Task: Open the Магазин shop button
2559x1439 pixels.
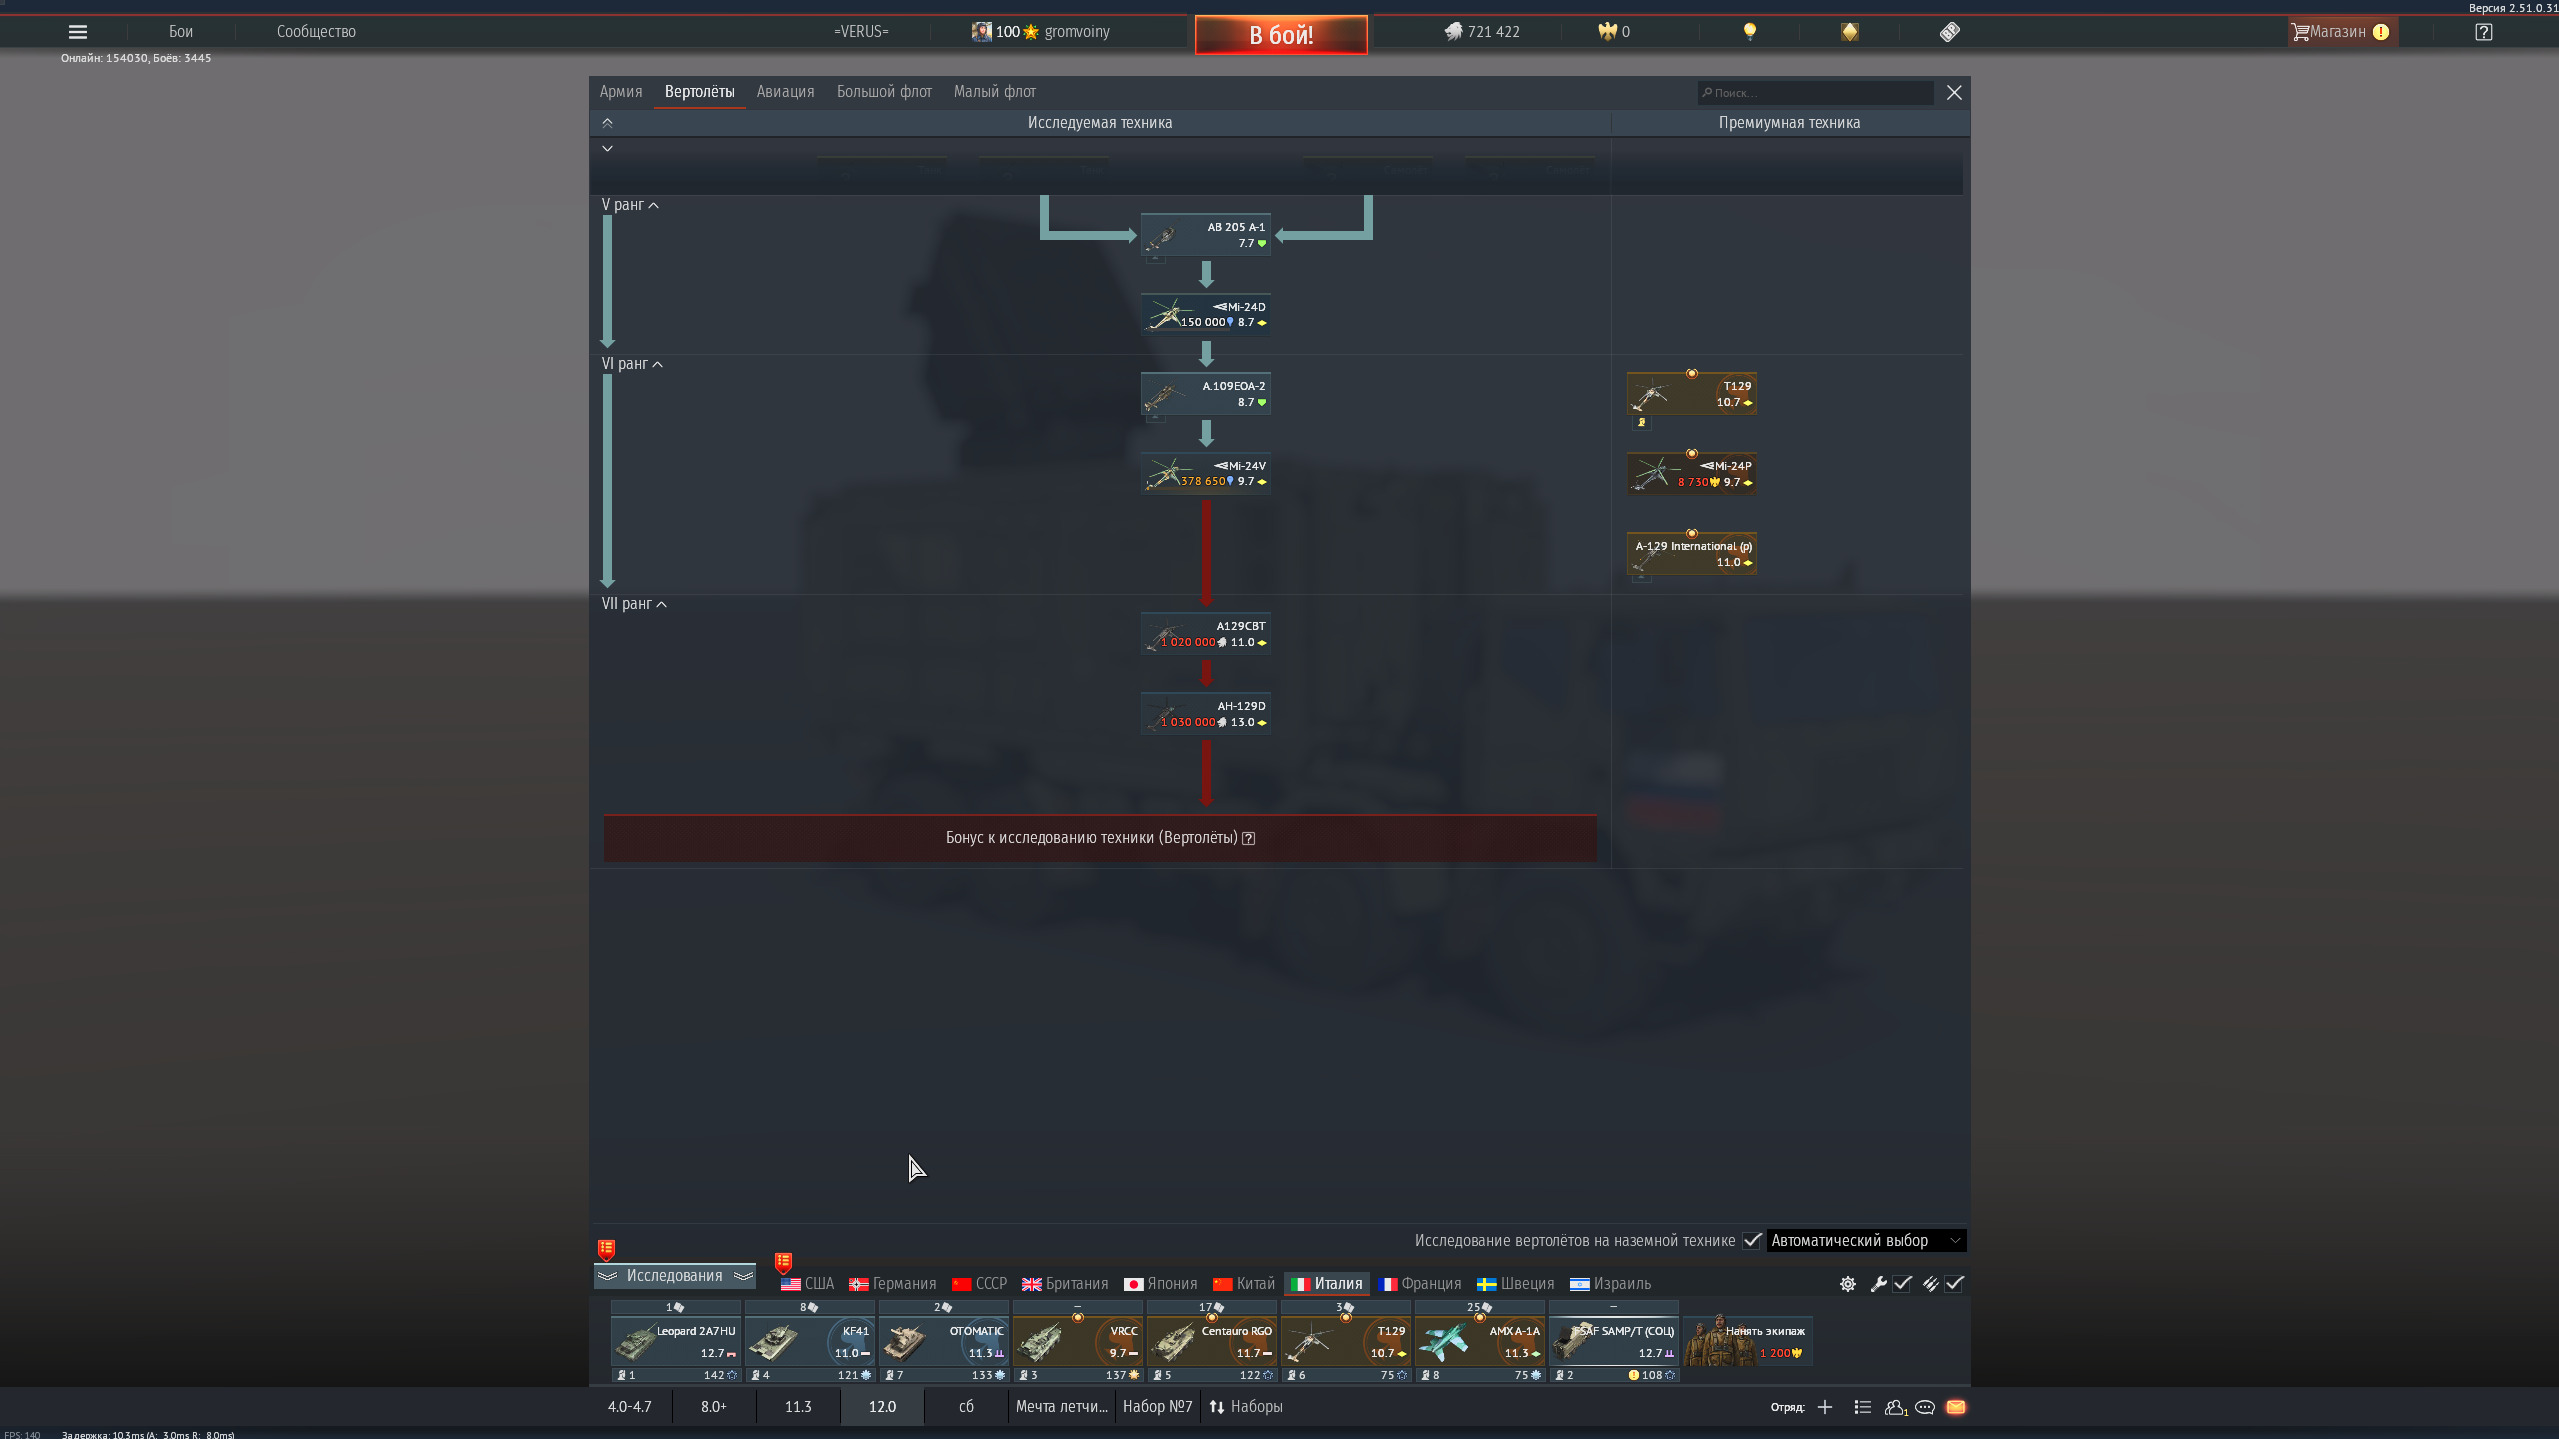Action: [x=2340, y=32]
